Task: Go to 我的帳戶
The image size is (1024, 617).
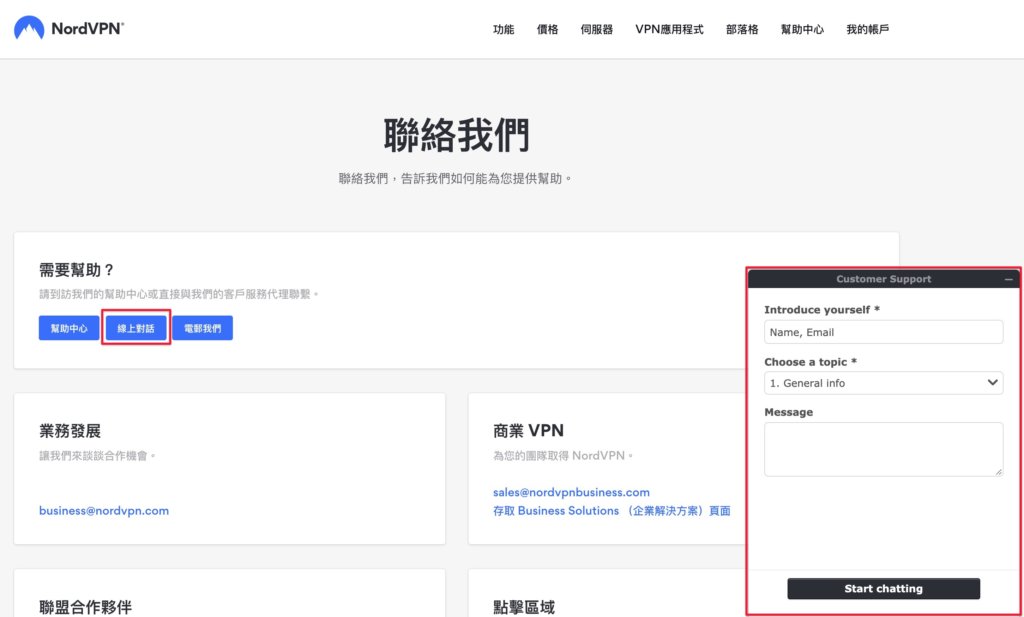Action: pyautogui.click(x=867, y=29)
